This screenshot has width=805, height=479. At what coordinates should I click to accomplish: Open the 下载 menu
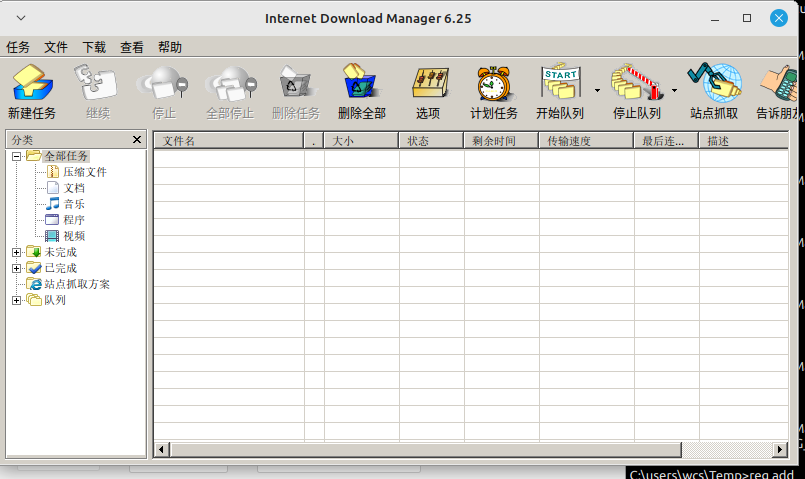(94, 47)
